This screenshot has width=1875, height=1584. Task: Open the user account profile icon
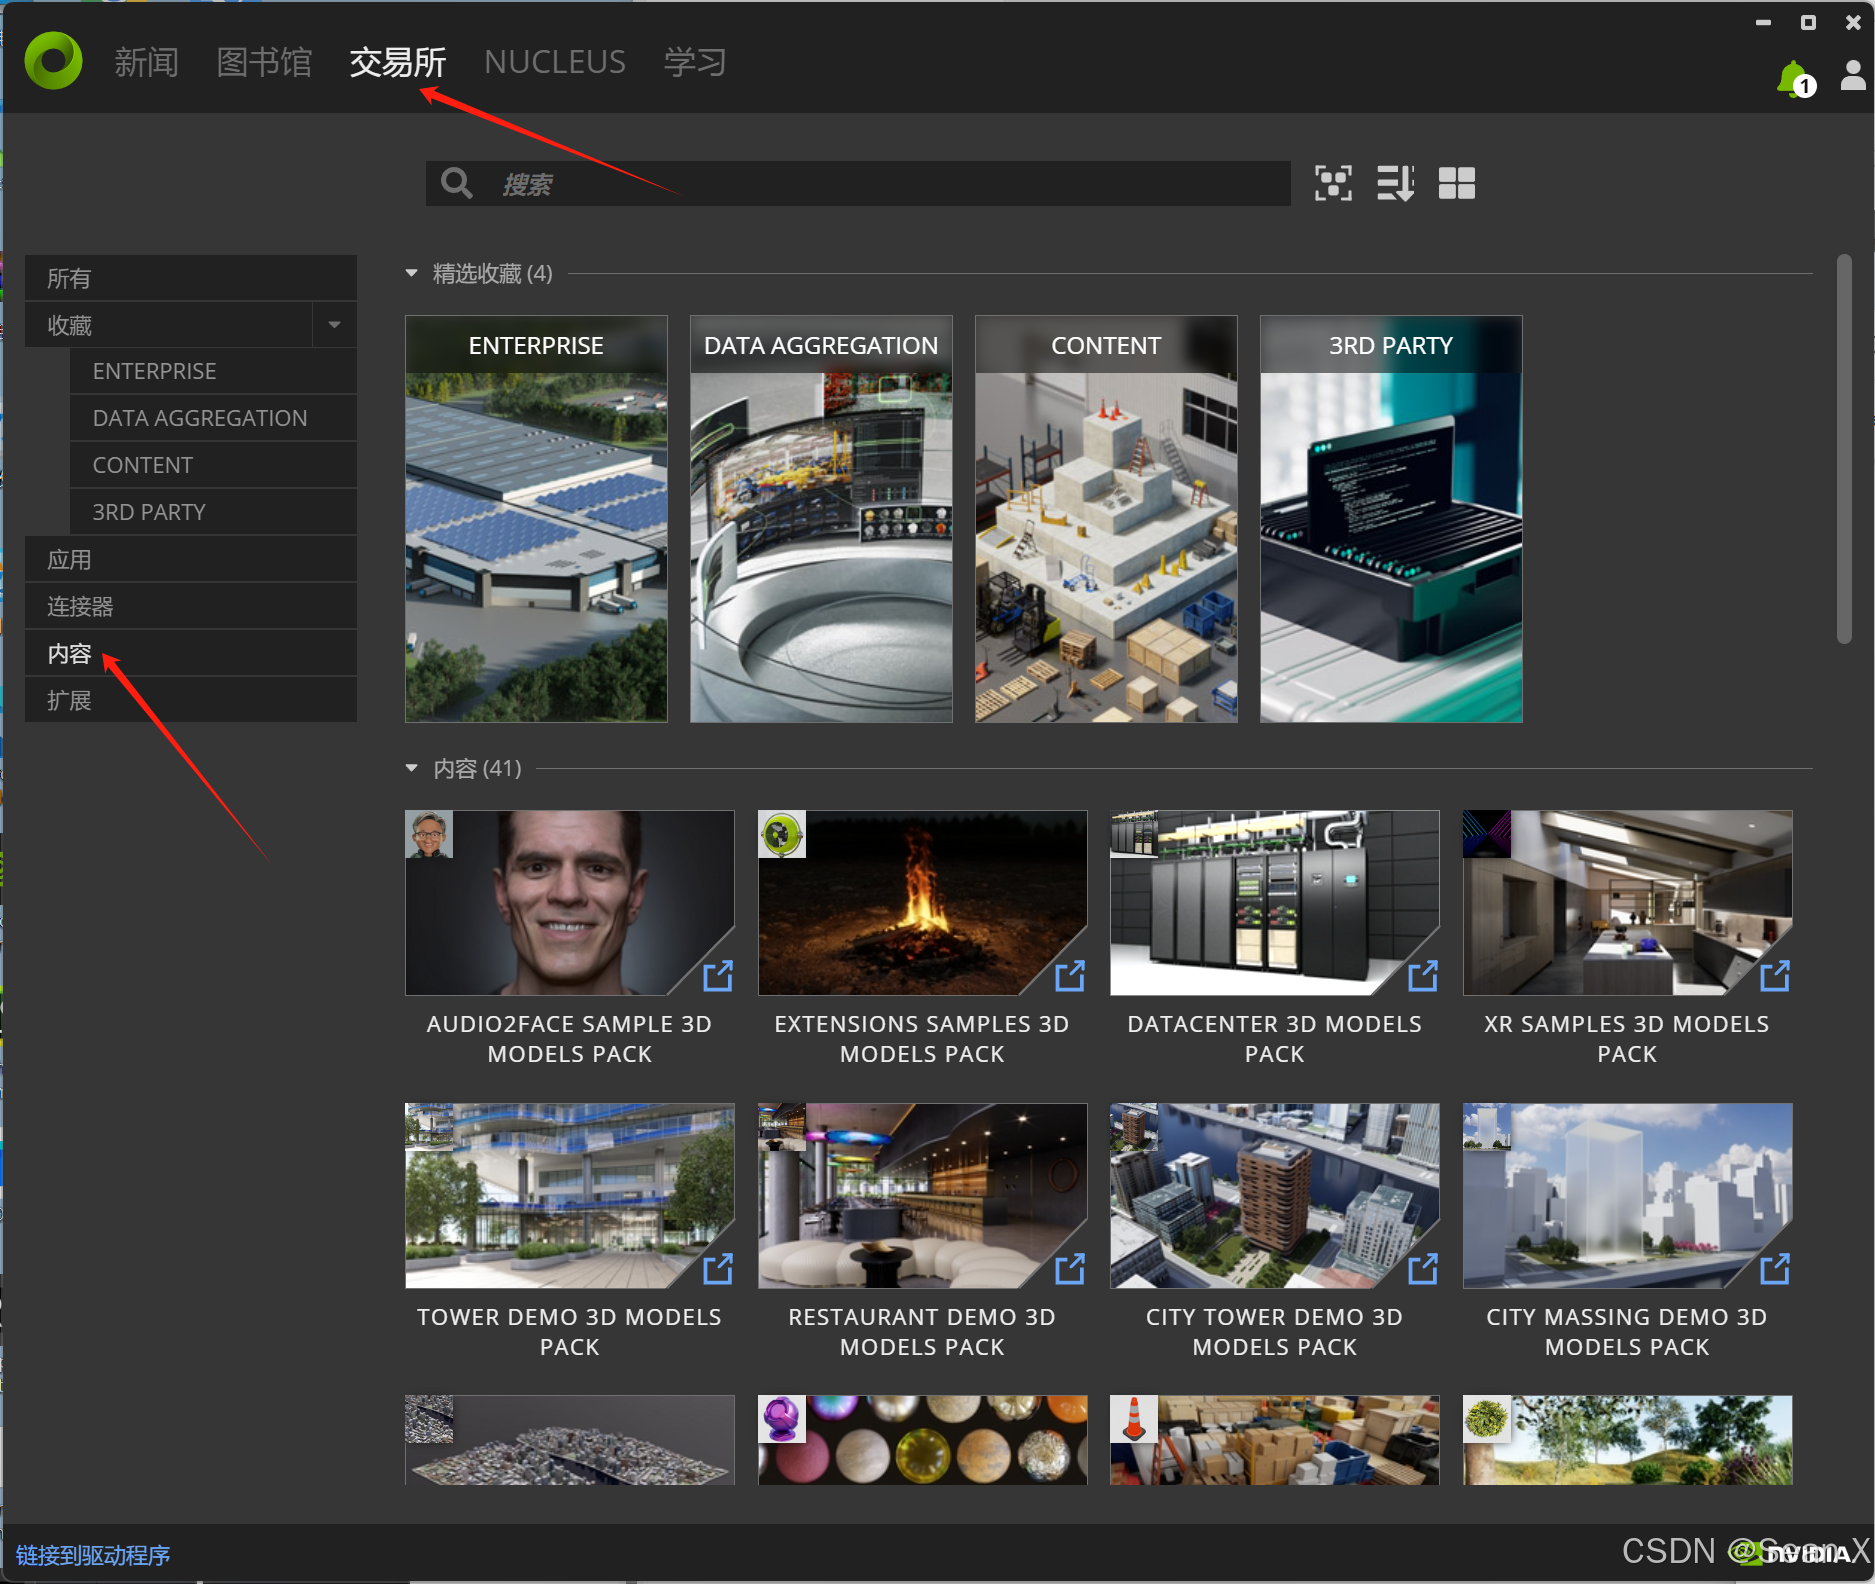(x=1852, y=76)
